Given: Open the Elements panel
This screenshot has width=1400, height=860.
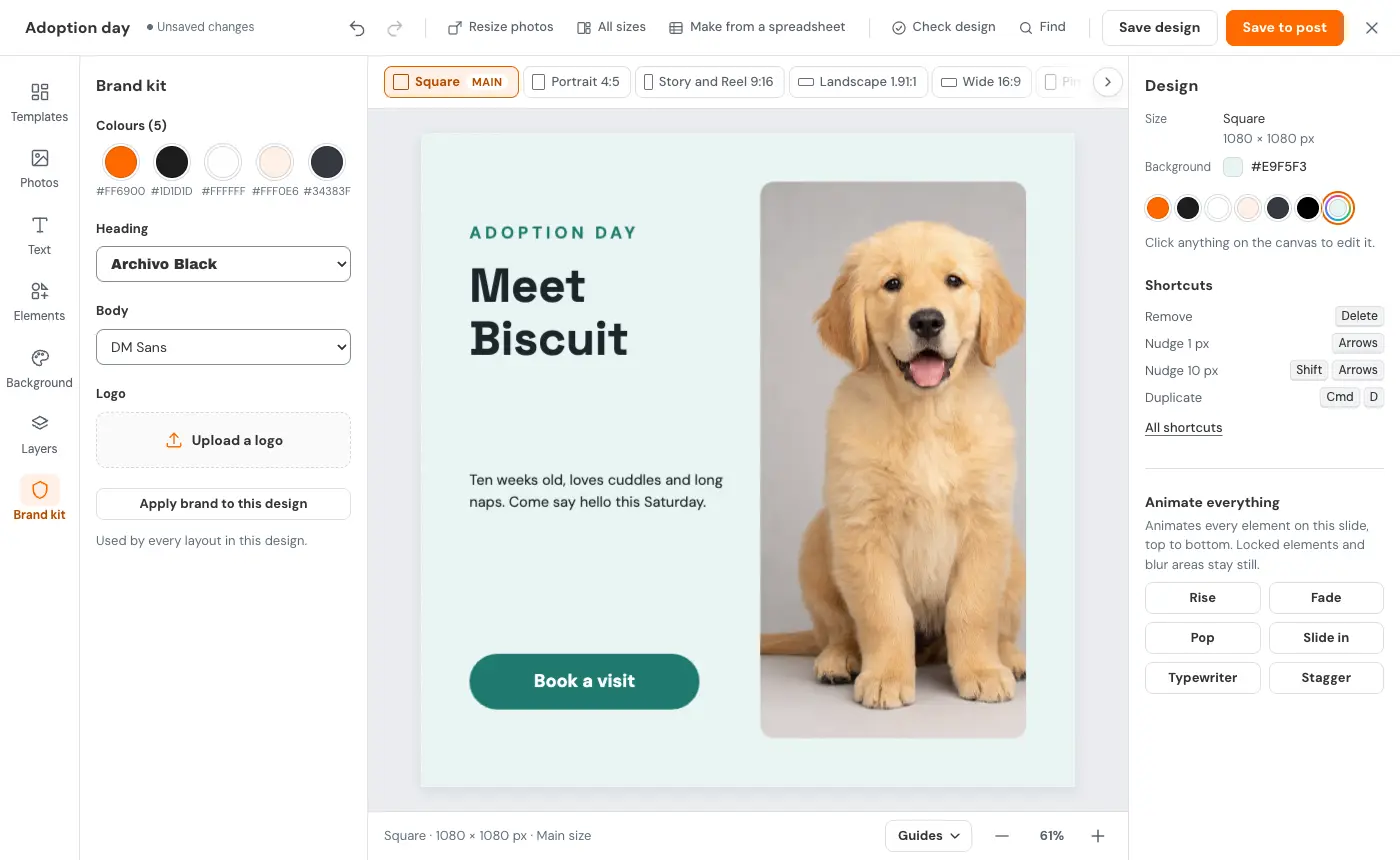Looking at the screenshot, I should click(39, 302).
